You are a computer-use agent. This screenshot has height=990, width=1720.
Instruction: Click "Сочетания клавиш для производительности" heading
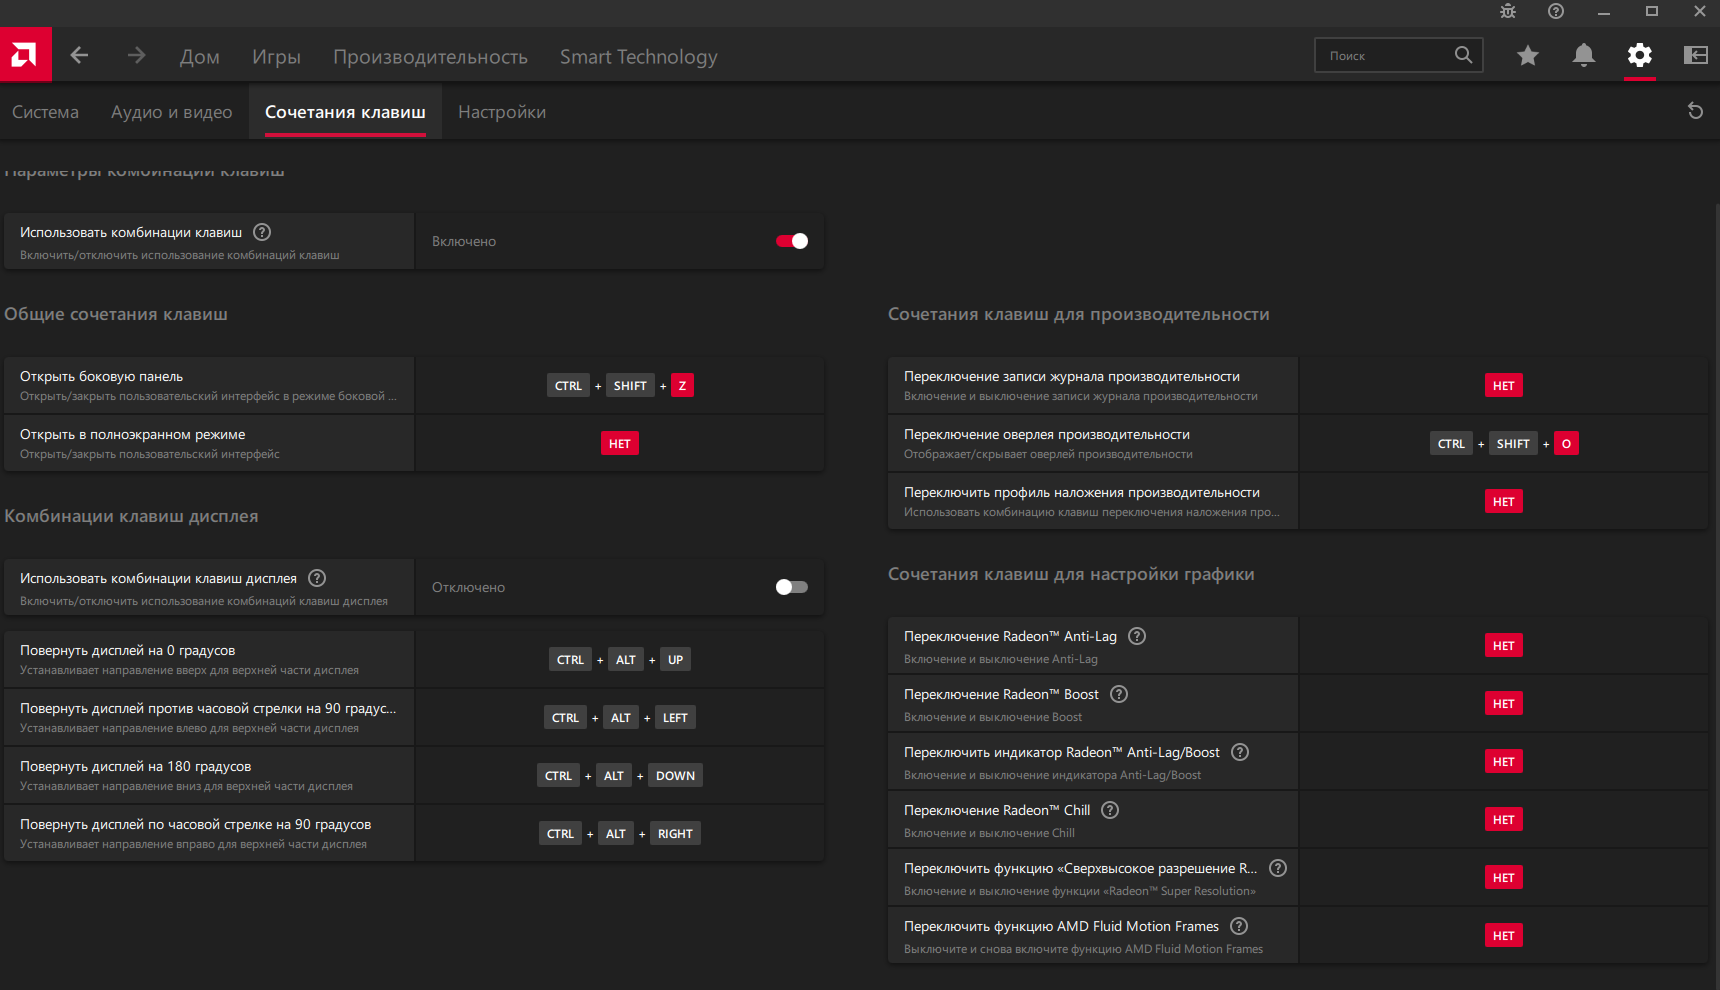[x=1079, y=314]
